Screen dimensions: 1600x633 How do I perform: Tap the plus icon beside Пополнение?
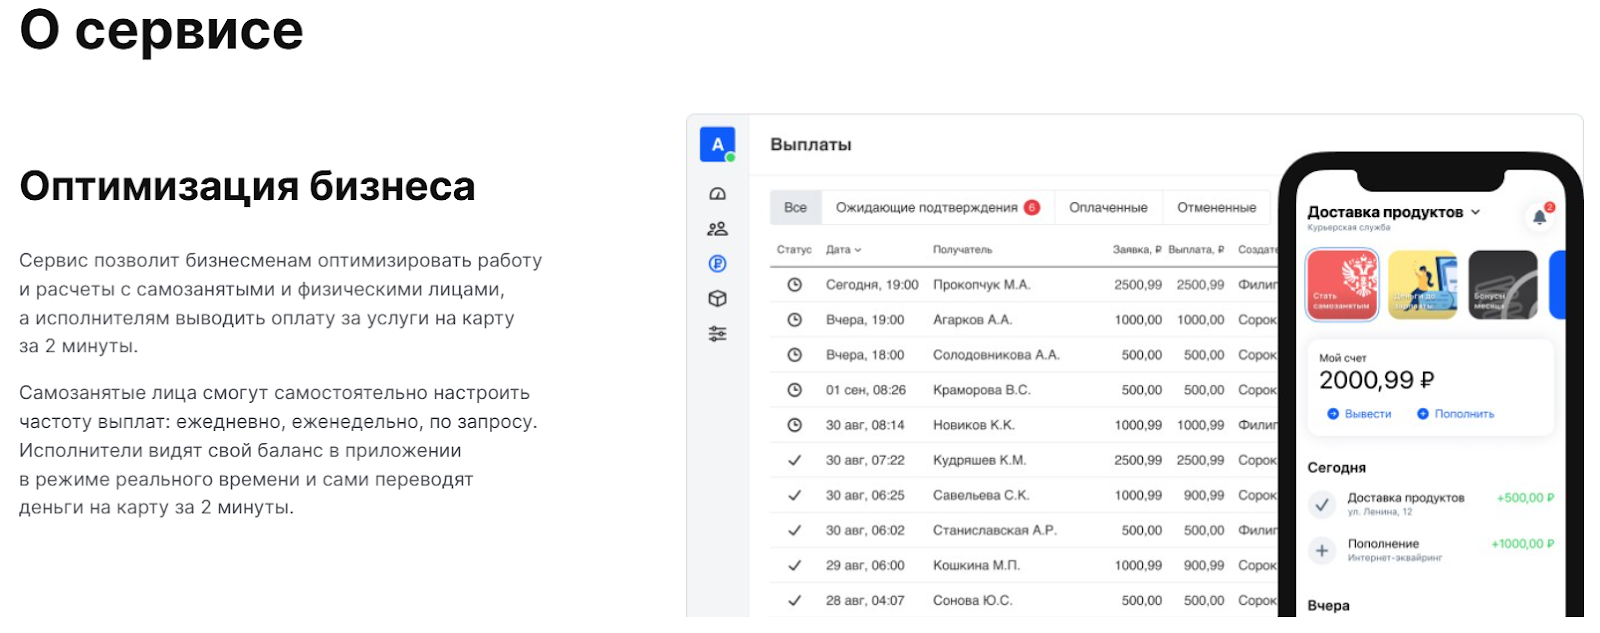coord(1322,550)
